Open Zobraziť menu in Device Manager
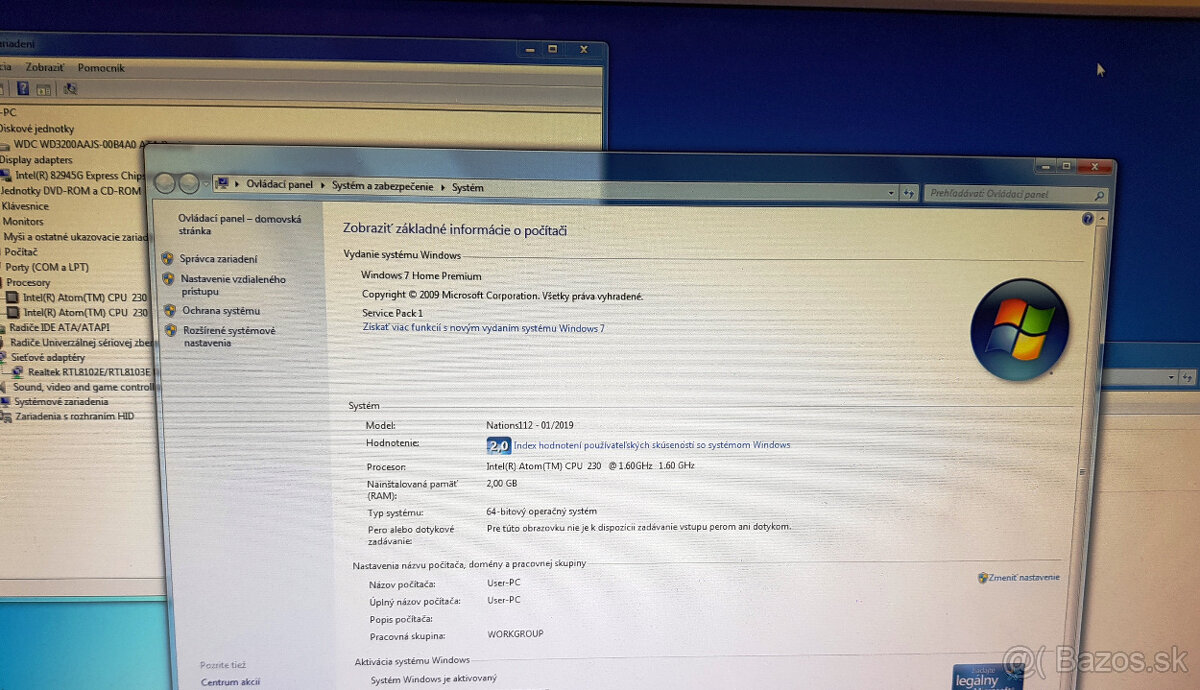The width and height of the screenshot is (1200, 690). 45,67
